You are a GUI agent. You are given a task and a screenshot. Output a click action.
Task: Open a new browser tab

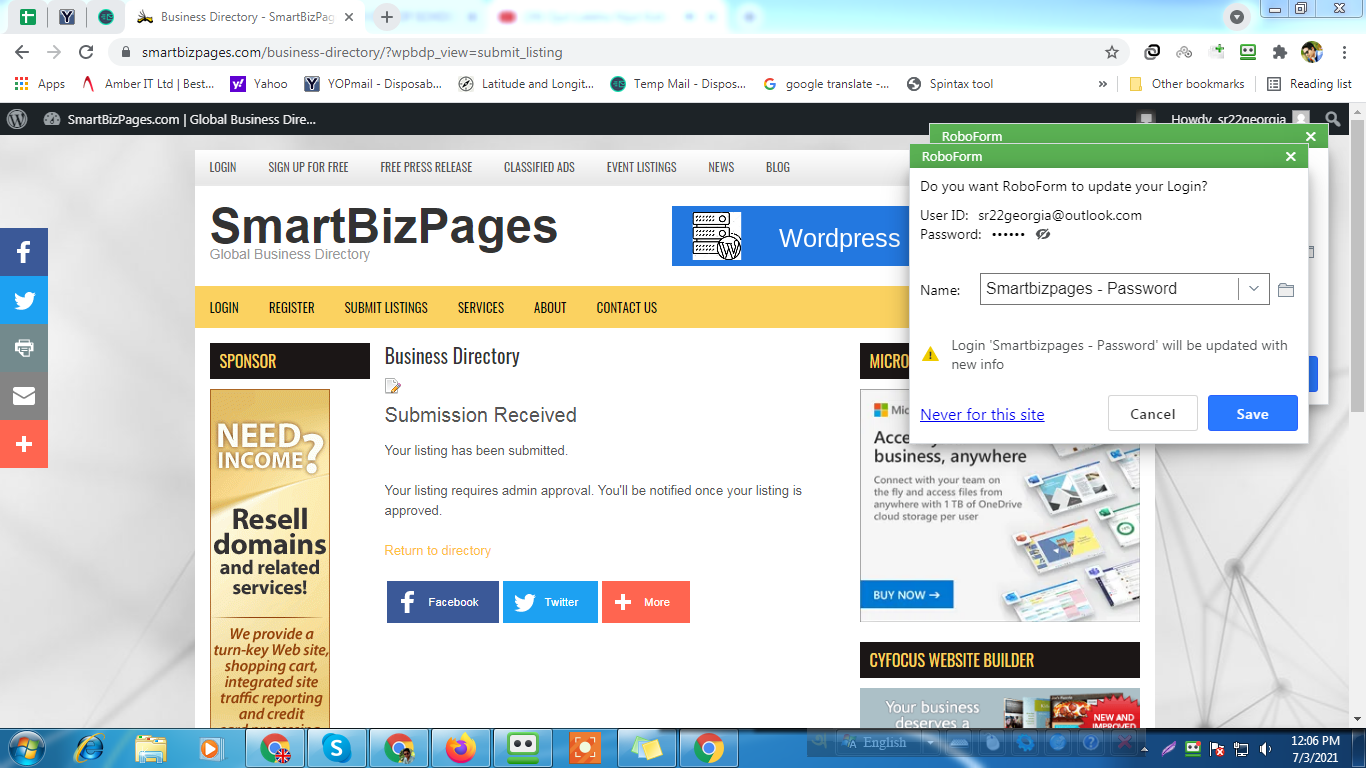point(387,17)
